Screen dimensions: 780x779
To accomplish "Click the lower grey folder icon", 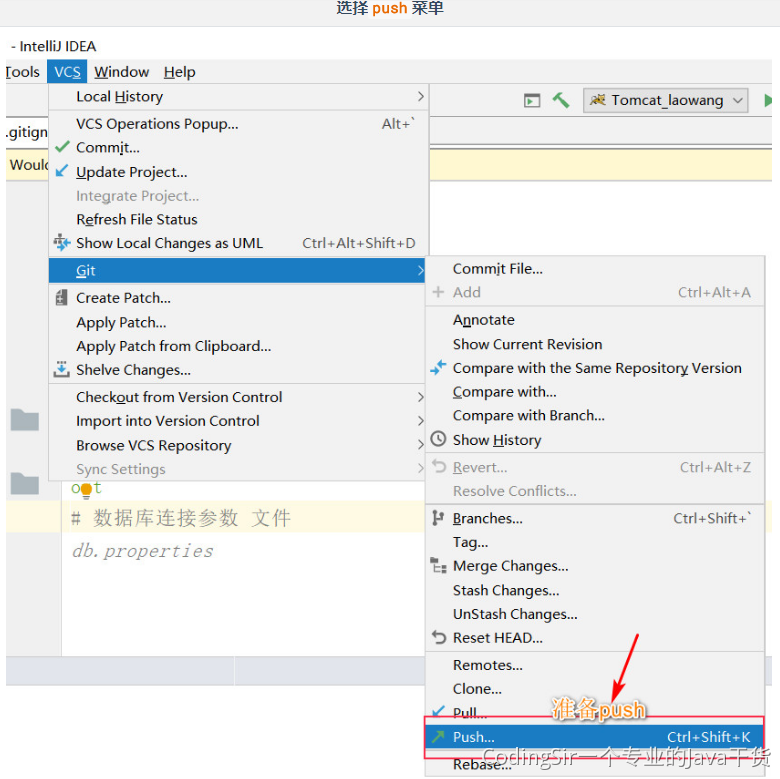I will [25, 484].
